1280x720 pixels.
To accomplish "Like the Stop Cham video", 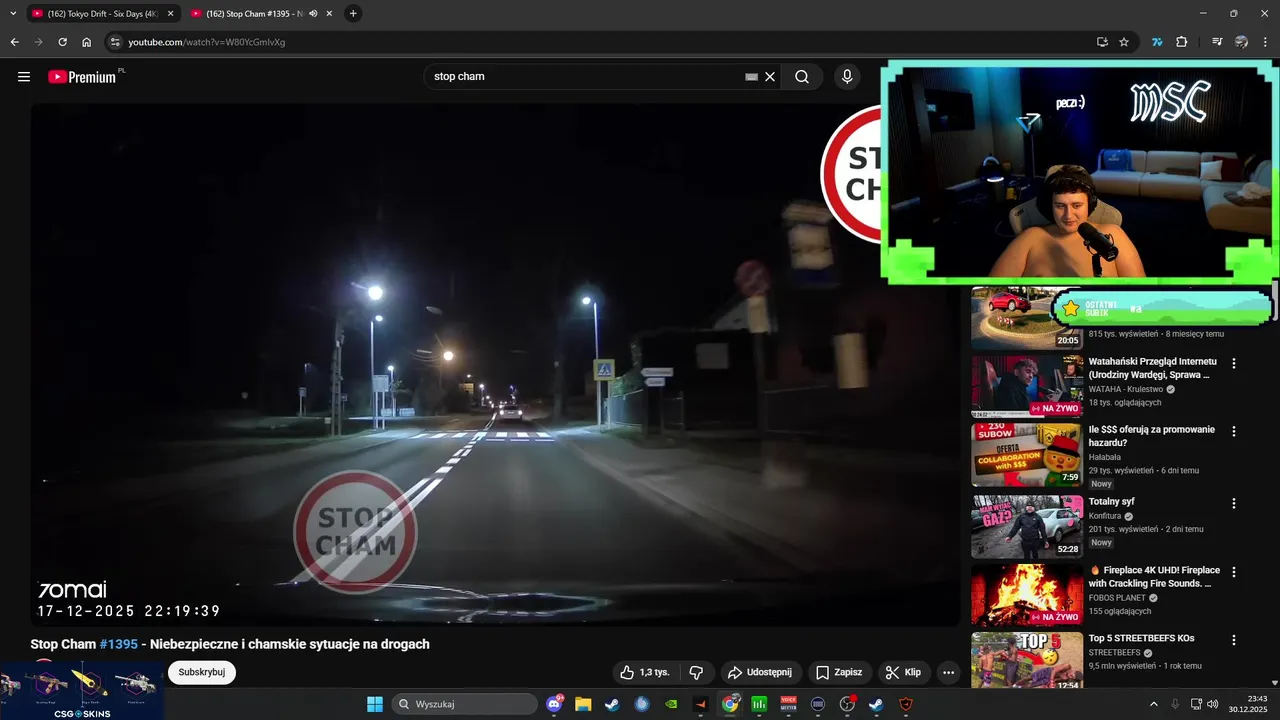I will pos(644,672).
